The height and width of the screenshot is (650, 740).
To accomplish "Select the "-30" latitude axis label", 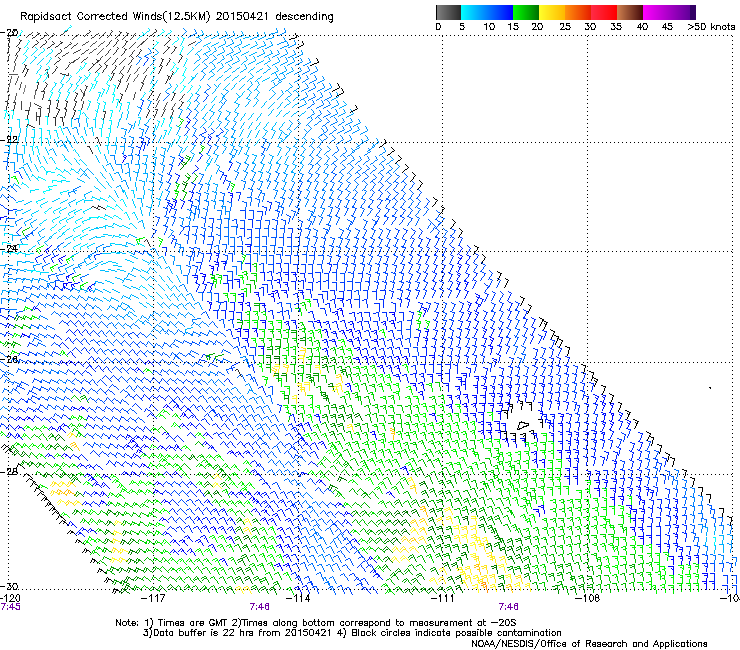I will point(9,586).
